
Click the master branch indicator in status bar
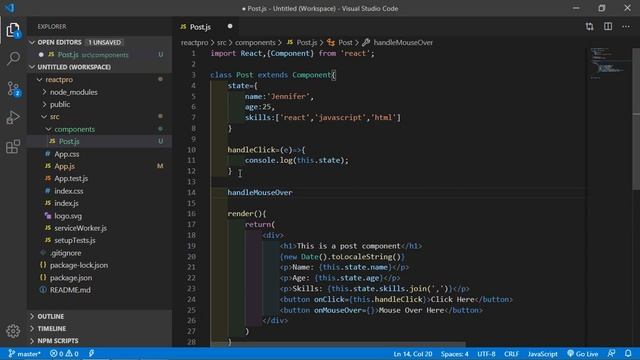pos(24,354)
